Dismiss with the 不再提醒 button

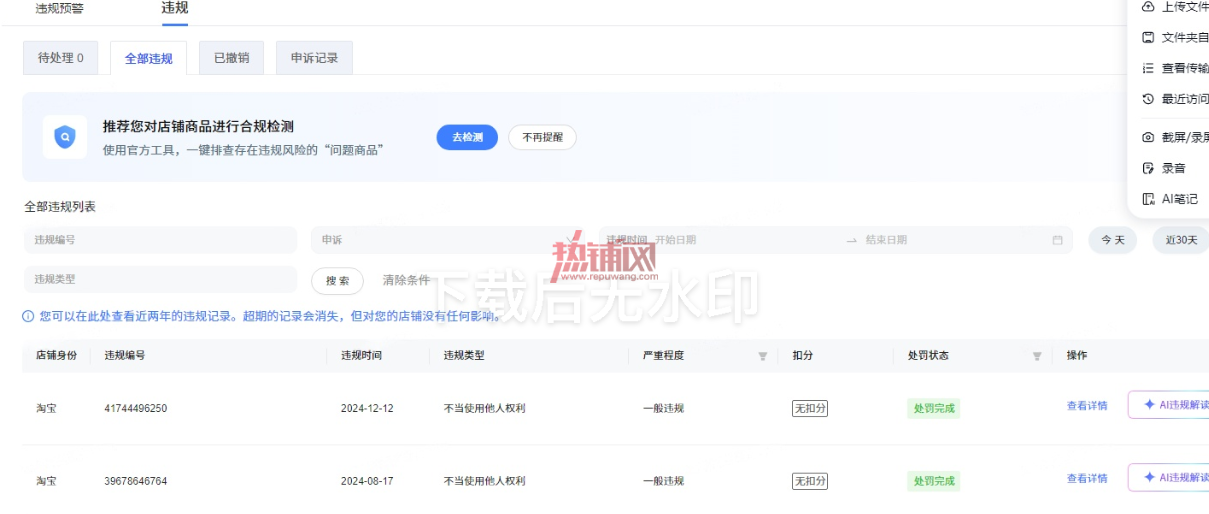click(542, 137)
